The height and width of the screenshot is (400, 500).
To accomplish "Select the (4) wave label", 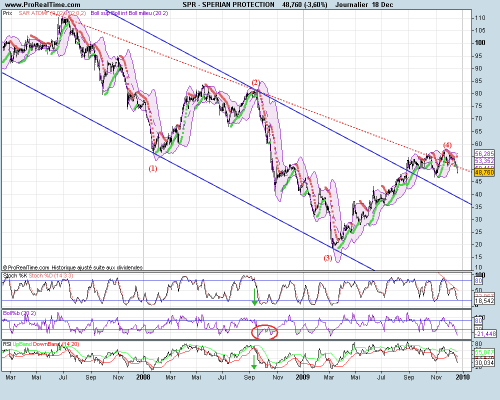I will [447, 145].
